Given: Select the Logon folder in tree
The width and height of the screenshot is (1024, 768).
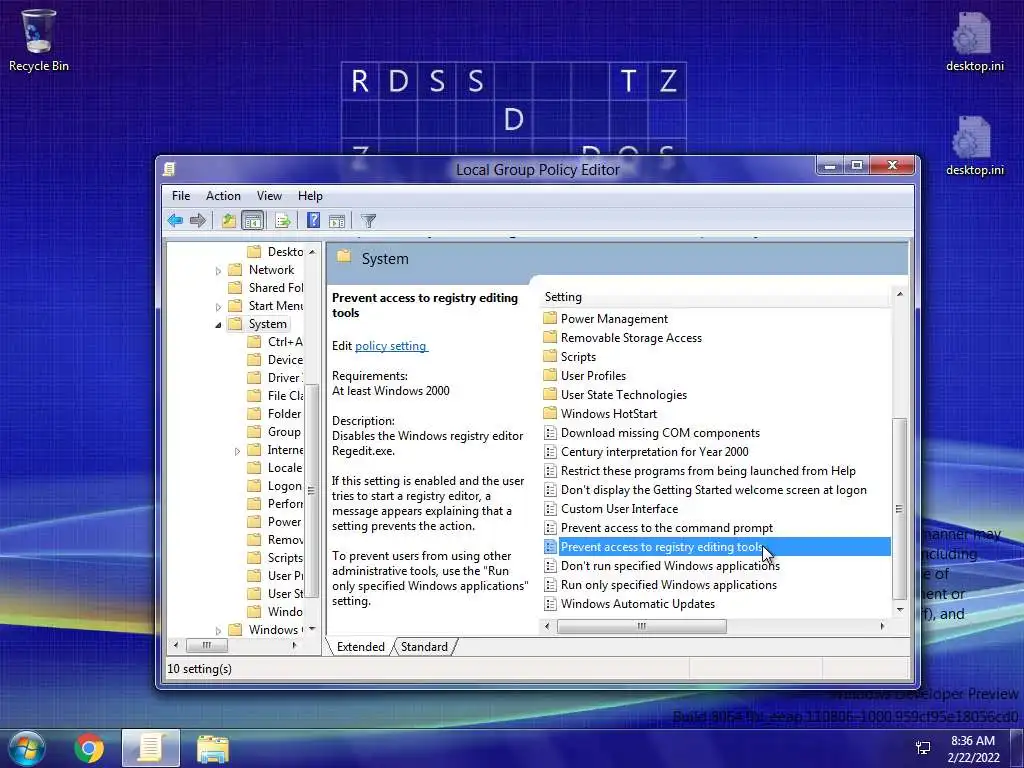Looking at the screenshot, I should (x=276, y=486).
